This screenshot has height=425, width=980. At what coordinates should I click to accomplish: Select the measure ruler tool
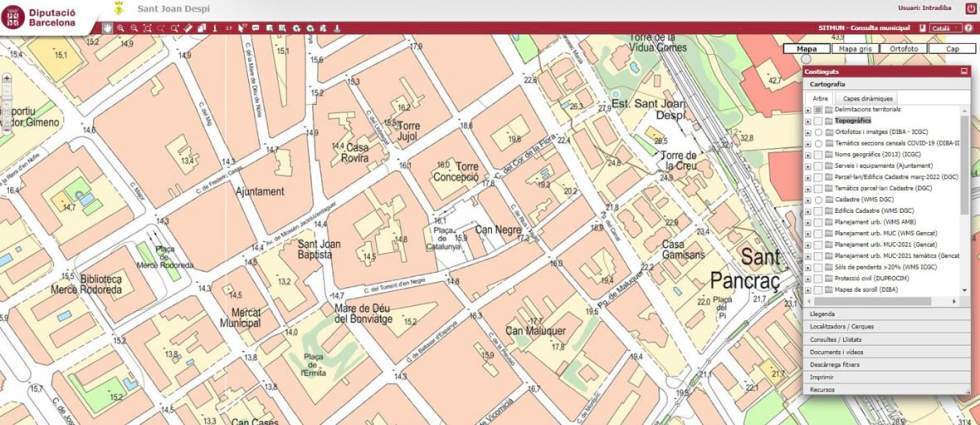188,28
